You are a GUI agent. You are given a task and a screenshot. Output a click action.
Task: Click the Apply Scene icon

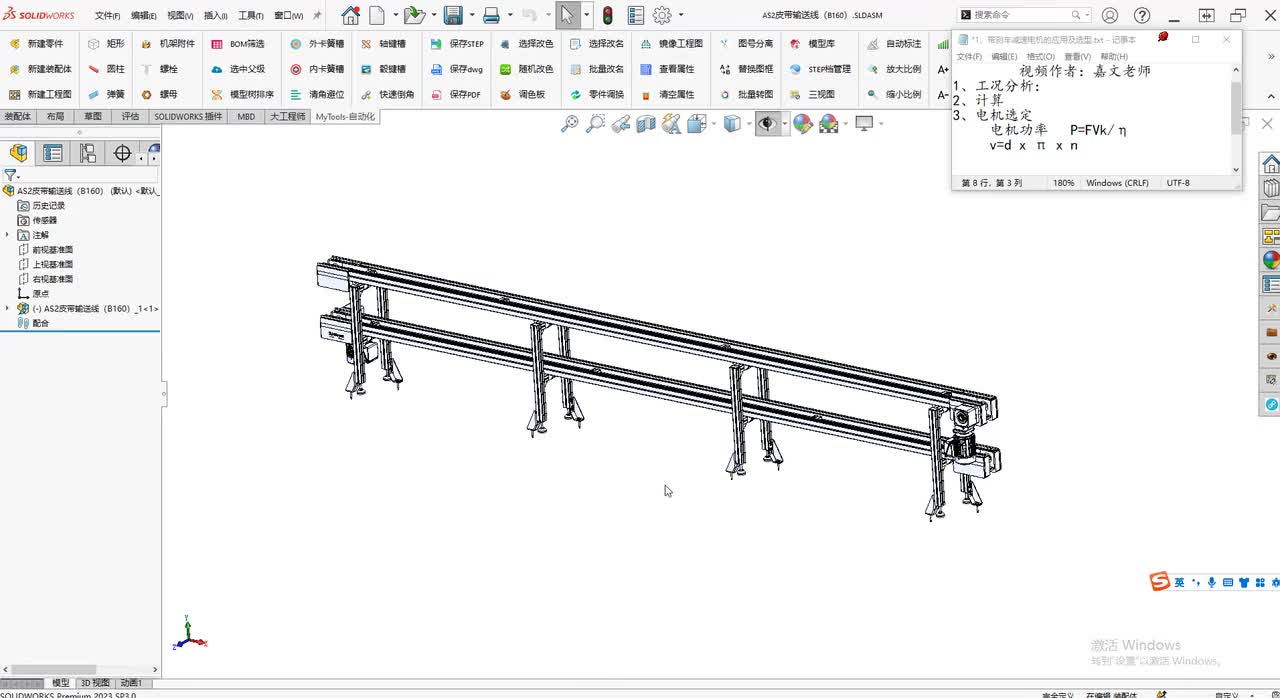pos(828,124)
